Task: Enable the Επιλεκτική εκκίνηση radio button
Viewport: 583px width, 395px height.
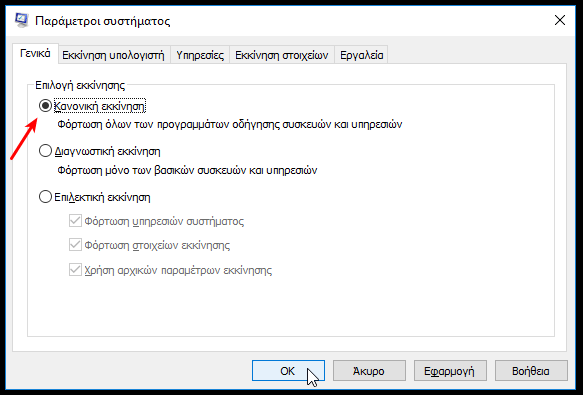Action: [45, 197]
